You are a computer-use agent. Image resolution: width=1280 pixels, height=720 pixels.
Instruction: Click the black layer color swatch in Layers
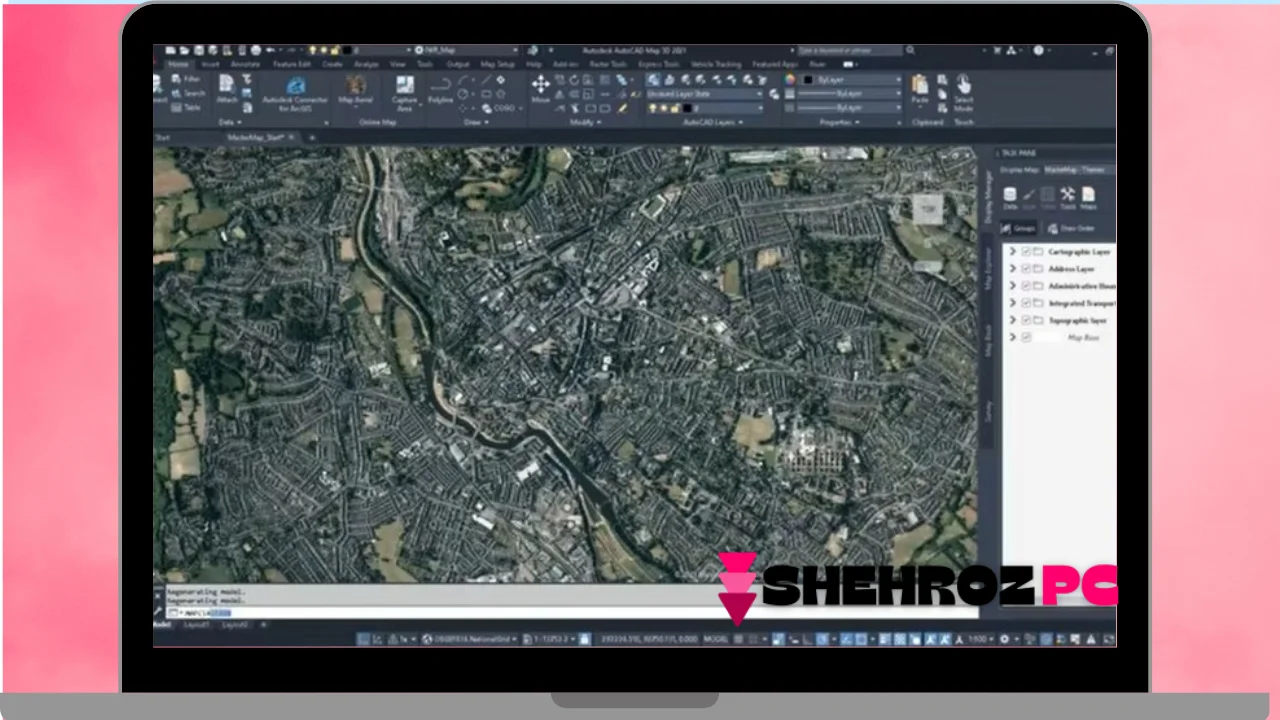688,107
